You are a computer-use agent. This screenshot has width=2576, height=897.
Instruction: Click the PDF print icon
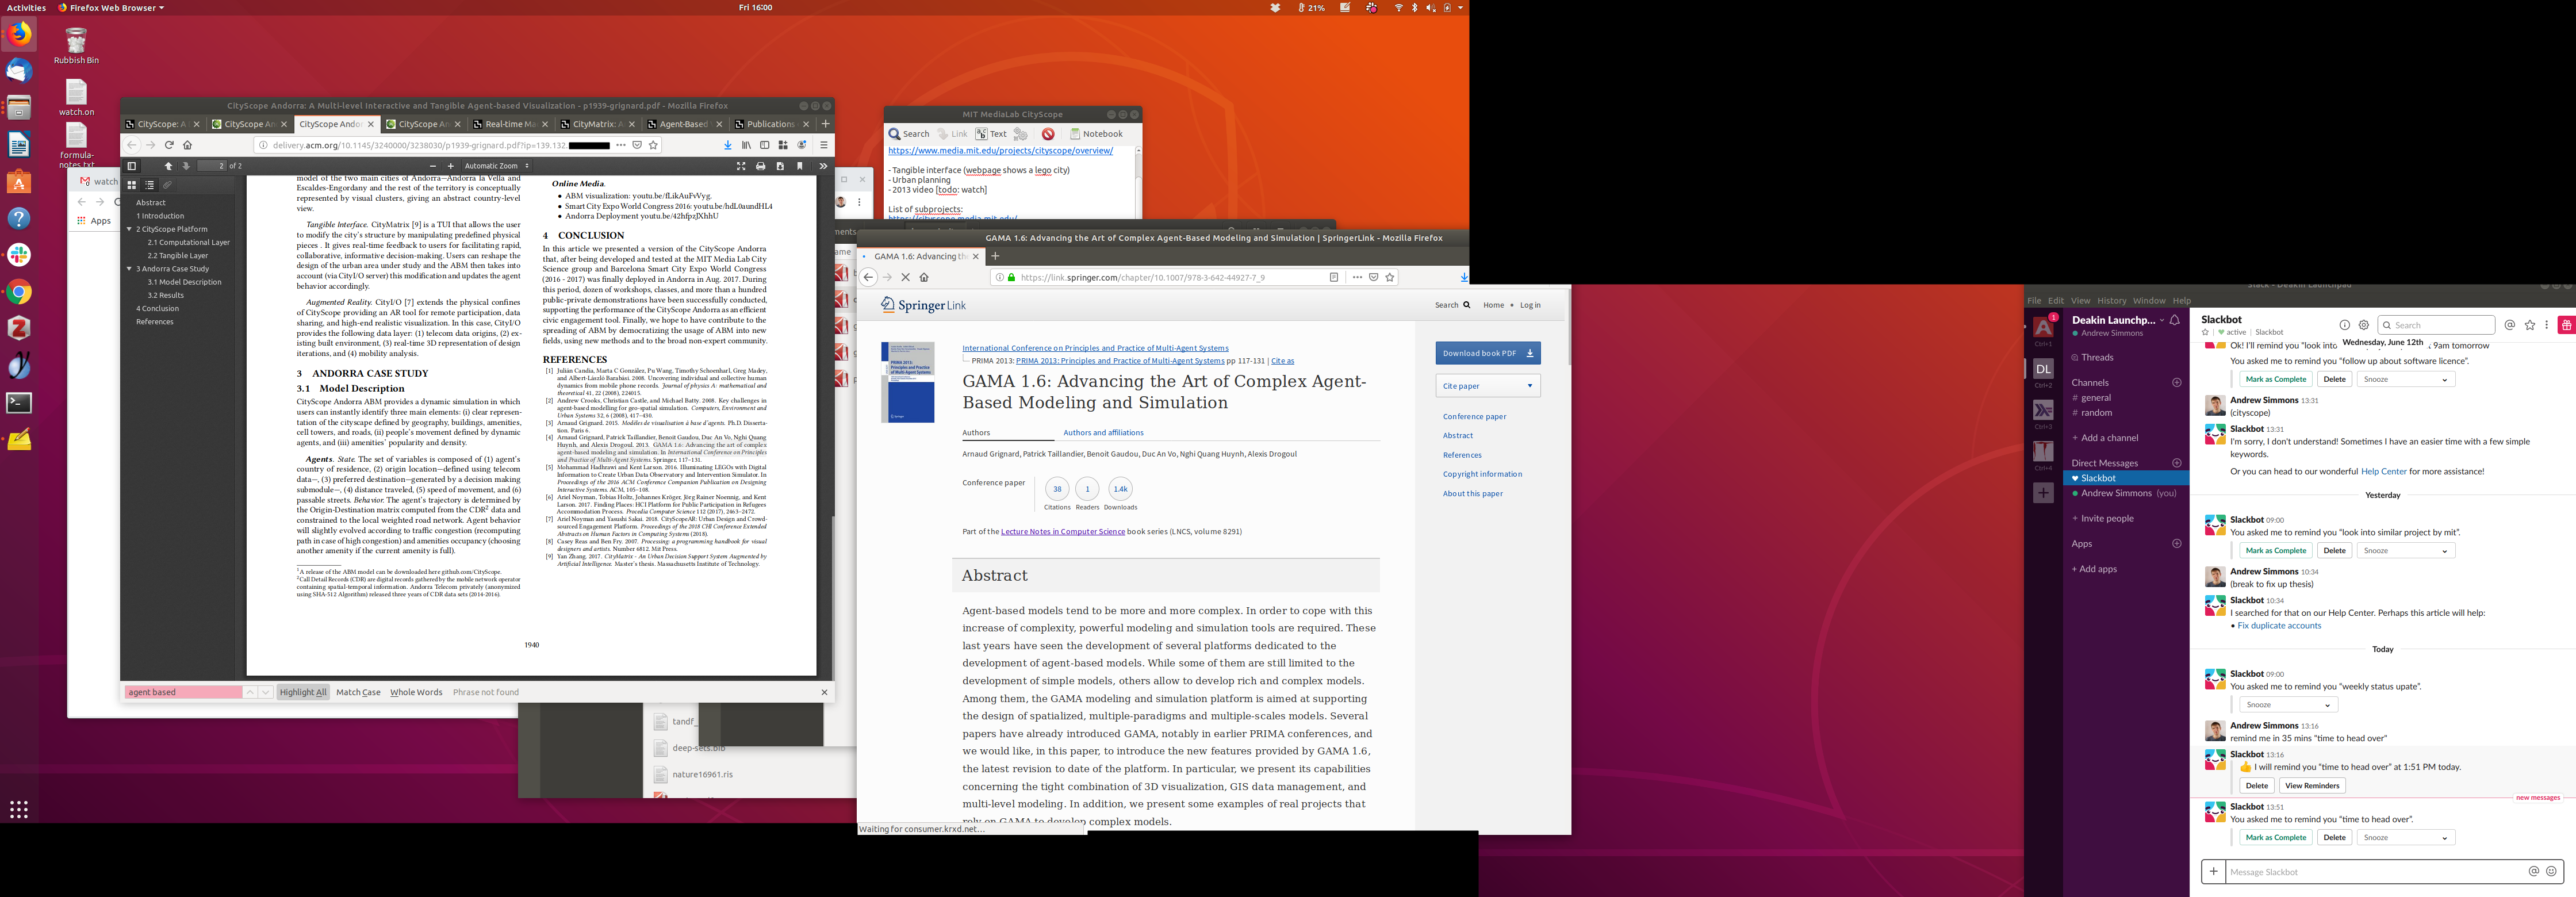coord(760,166)
